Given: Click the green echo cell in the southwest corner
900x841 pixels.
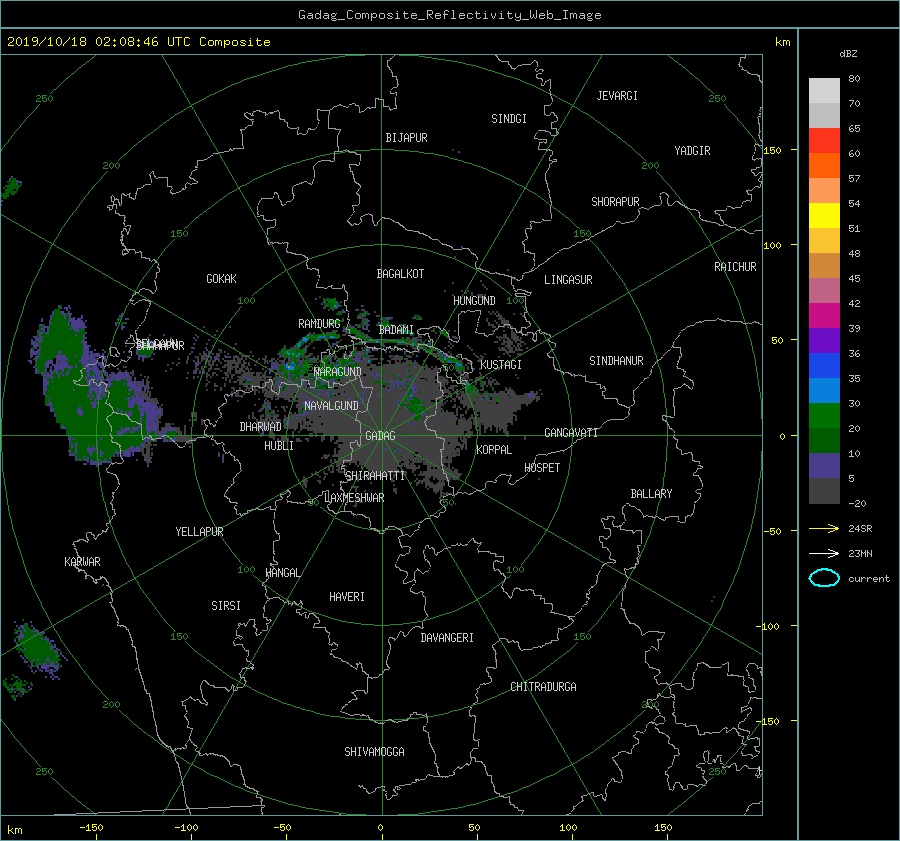Looking at the screenshot, I should (38, 648).
